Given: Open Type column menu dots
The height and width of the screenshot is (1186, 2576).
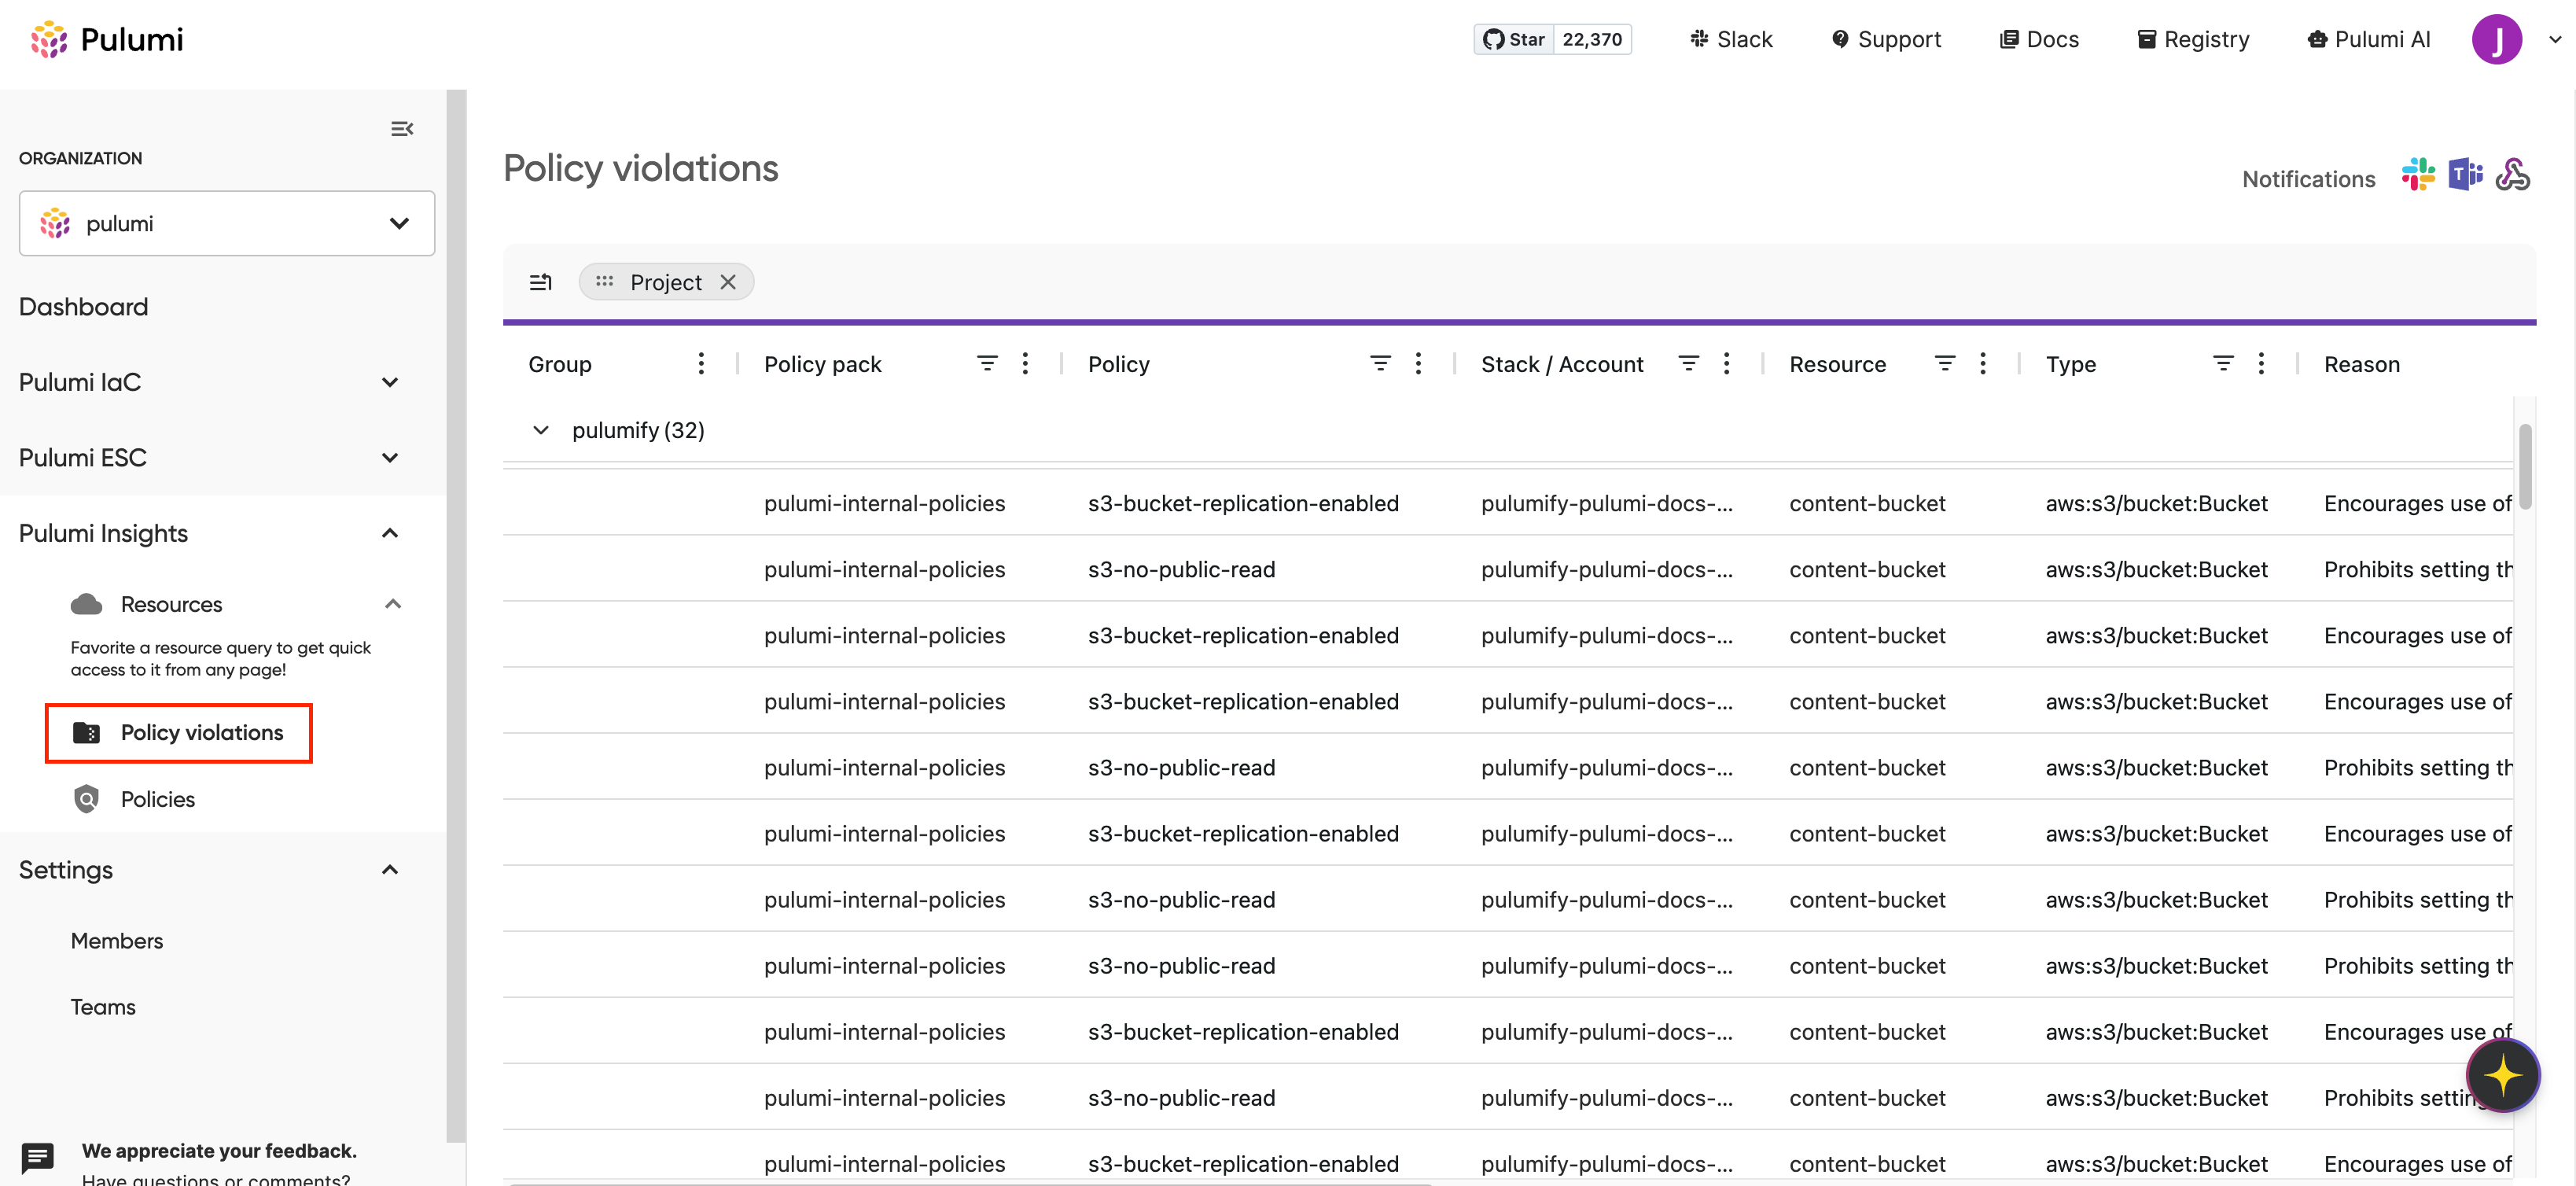Looking at the screenshot, I should 2261,364.
